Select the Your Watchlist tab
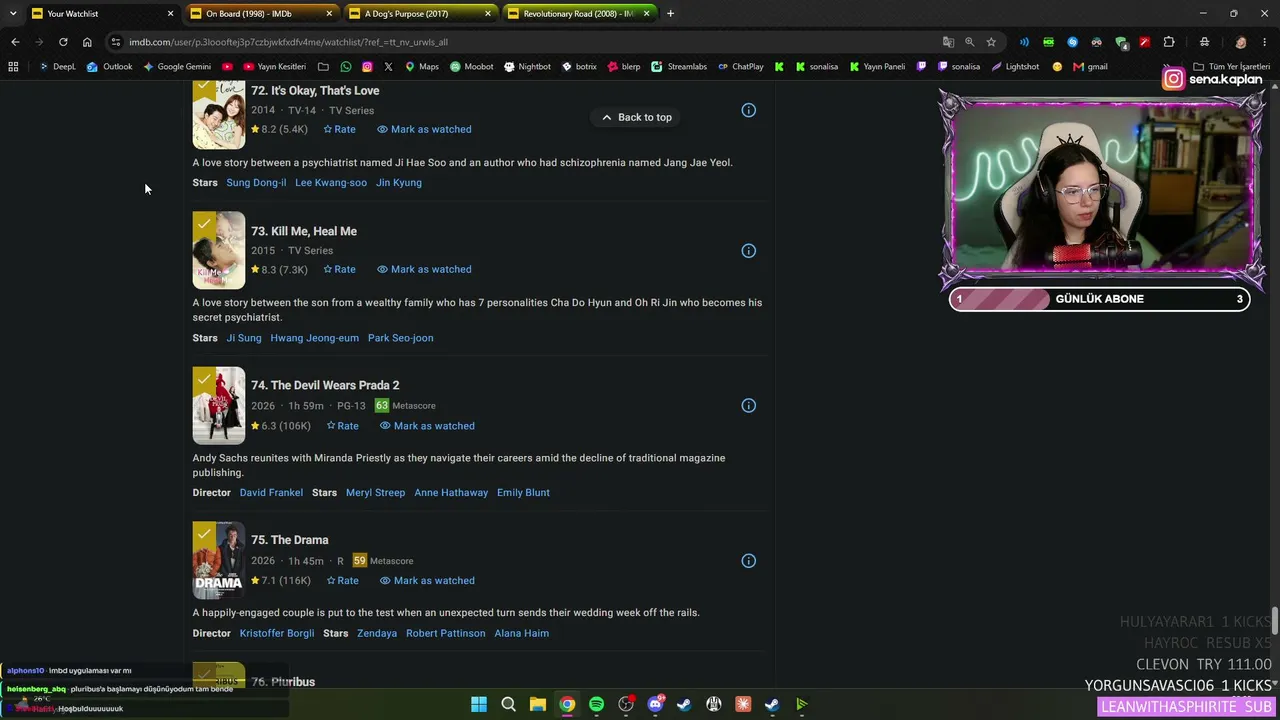Viewport: 1280px width, 720px height. 103,14
